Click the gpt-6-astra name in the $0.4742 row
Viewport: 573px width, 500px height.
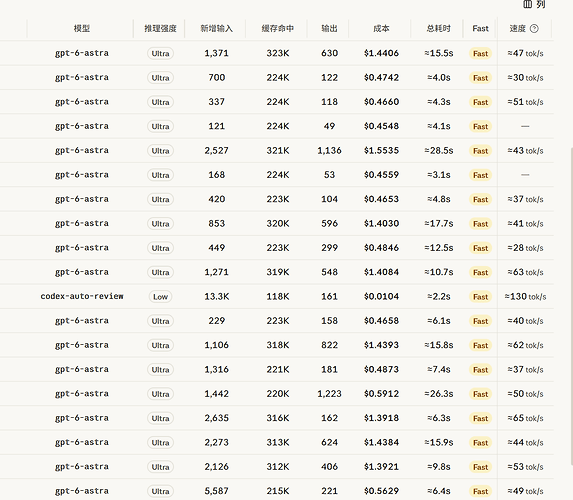click(x=82, y=77)
